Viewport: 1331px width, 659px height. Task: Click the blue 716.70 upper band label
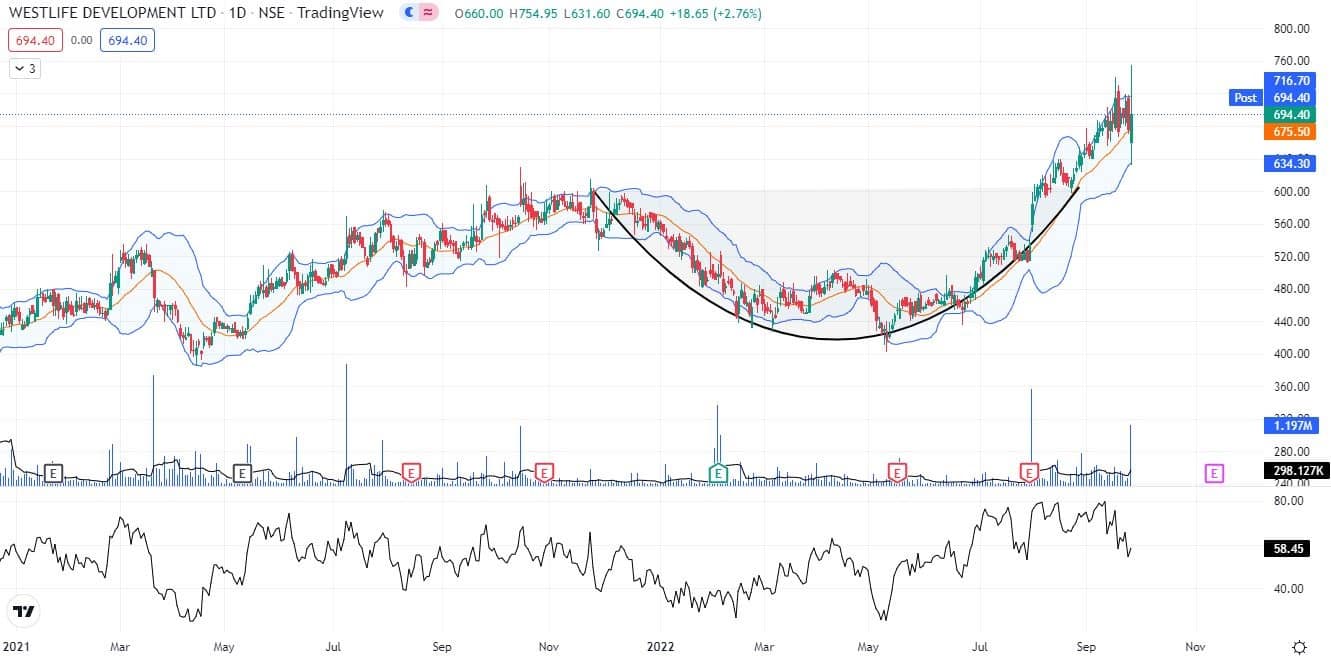(1289, 81)
